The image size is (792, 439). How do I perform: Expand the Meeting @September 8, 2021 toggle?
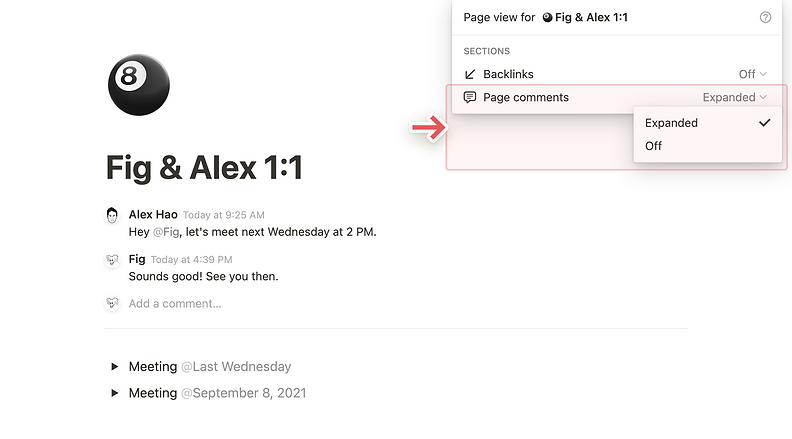tap(115, 393)
